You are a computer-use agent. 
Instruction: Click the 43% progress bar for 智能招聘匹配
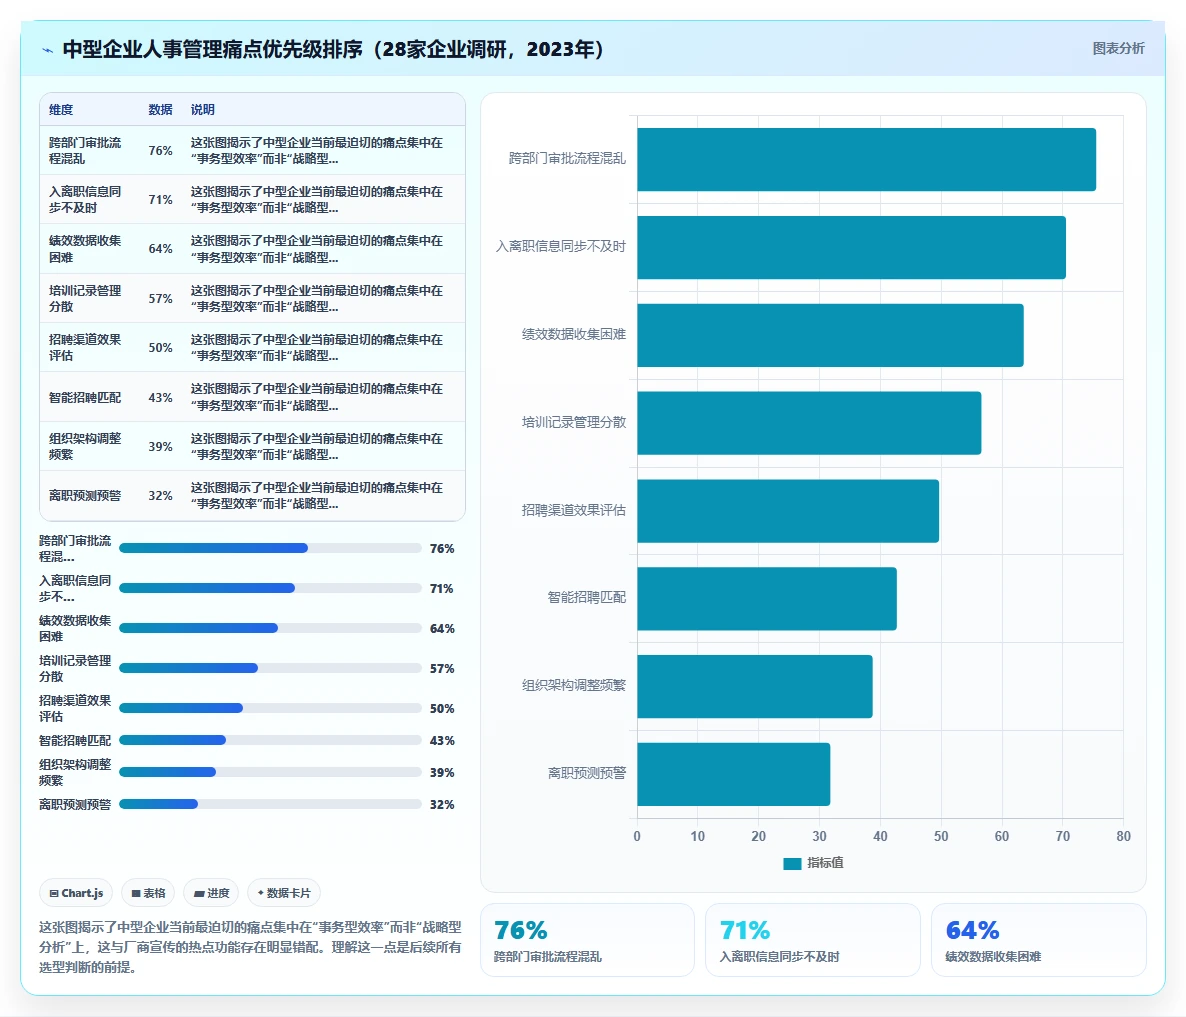270,740
